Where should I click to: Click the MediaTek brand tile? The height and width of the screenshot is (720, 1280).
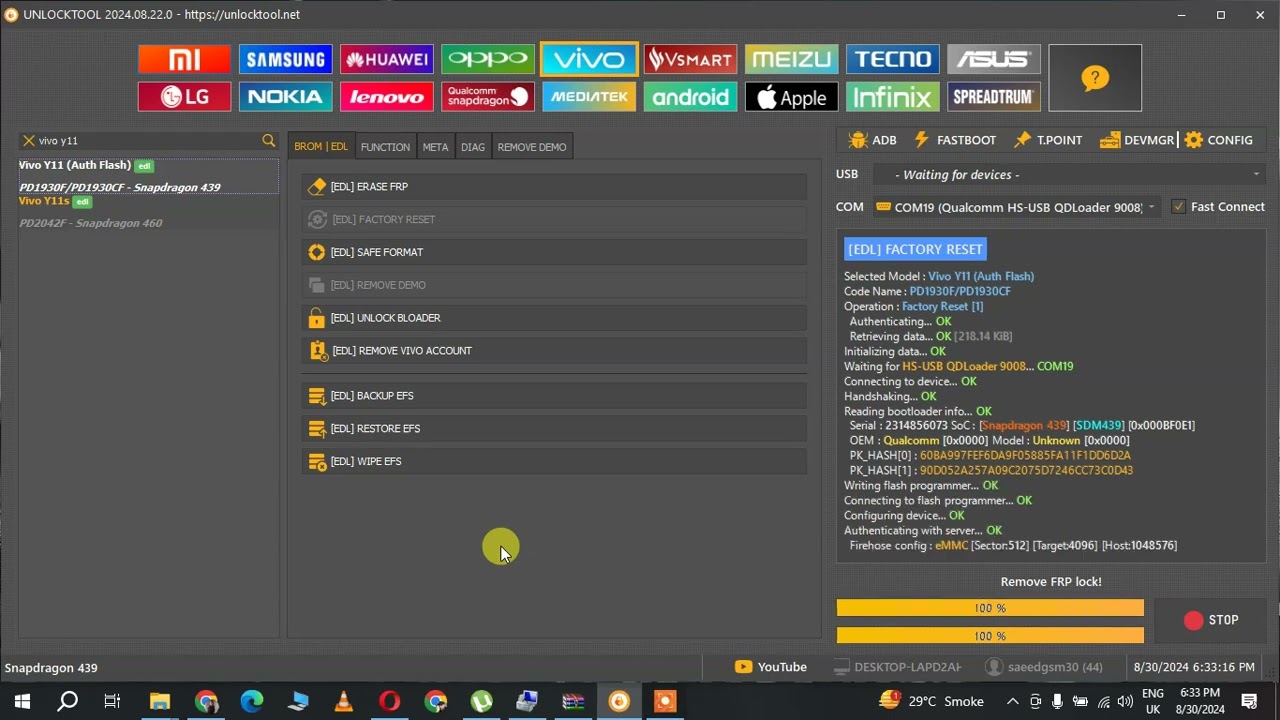tap(589, 97)
